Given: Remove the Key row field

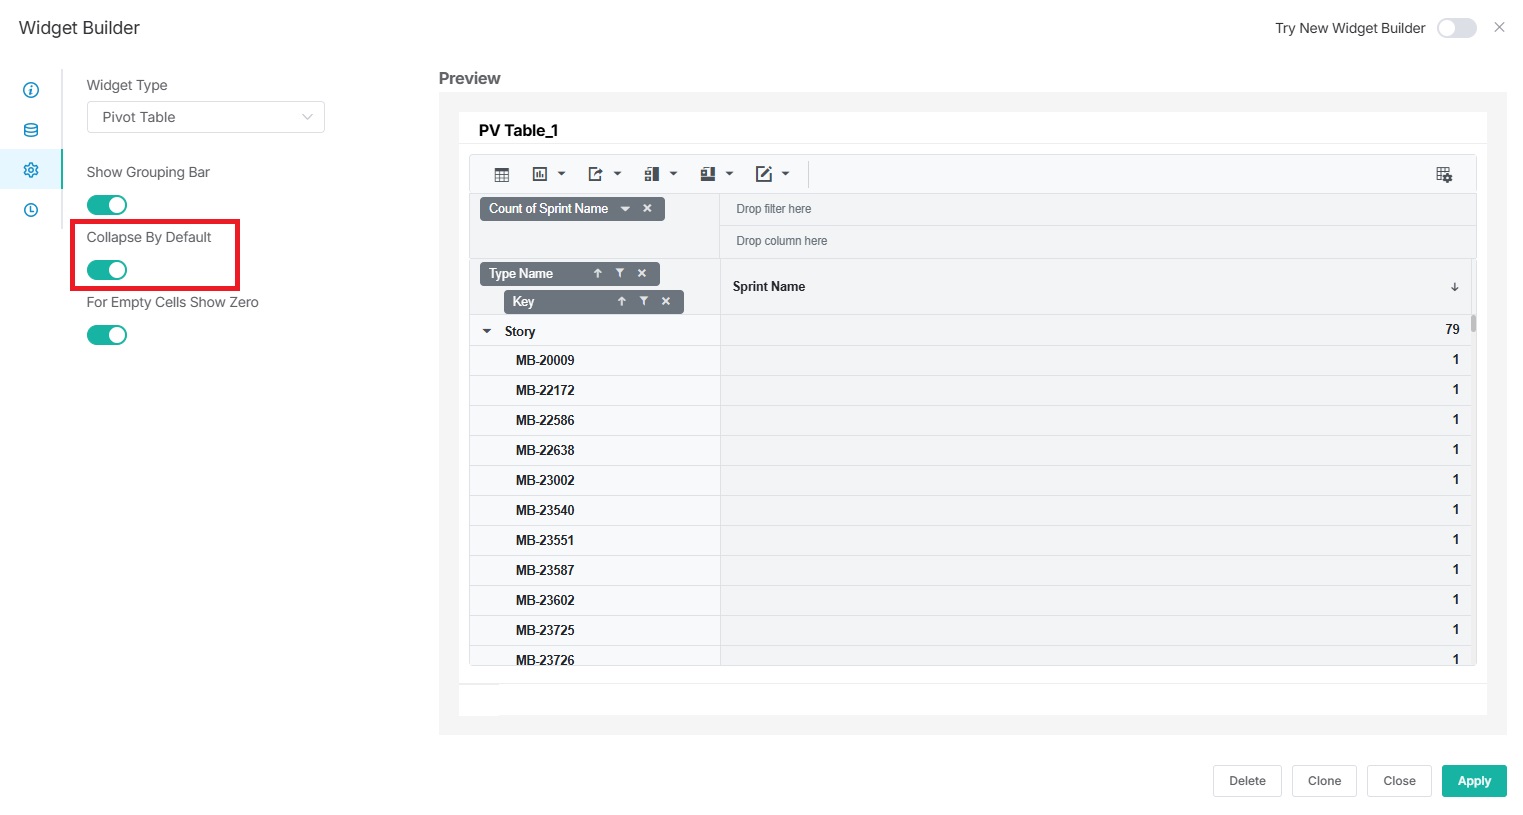Looking at the screenshot, I should pos(666,301).
